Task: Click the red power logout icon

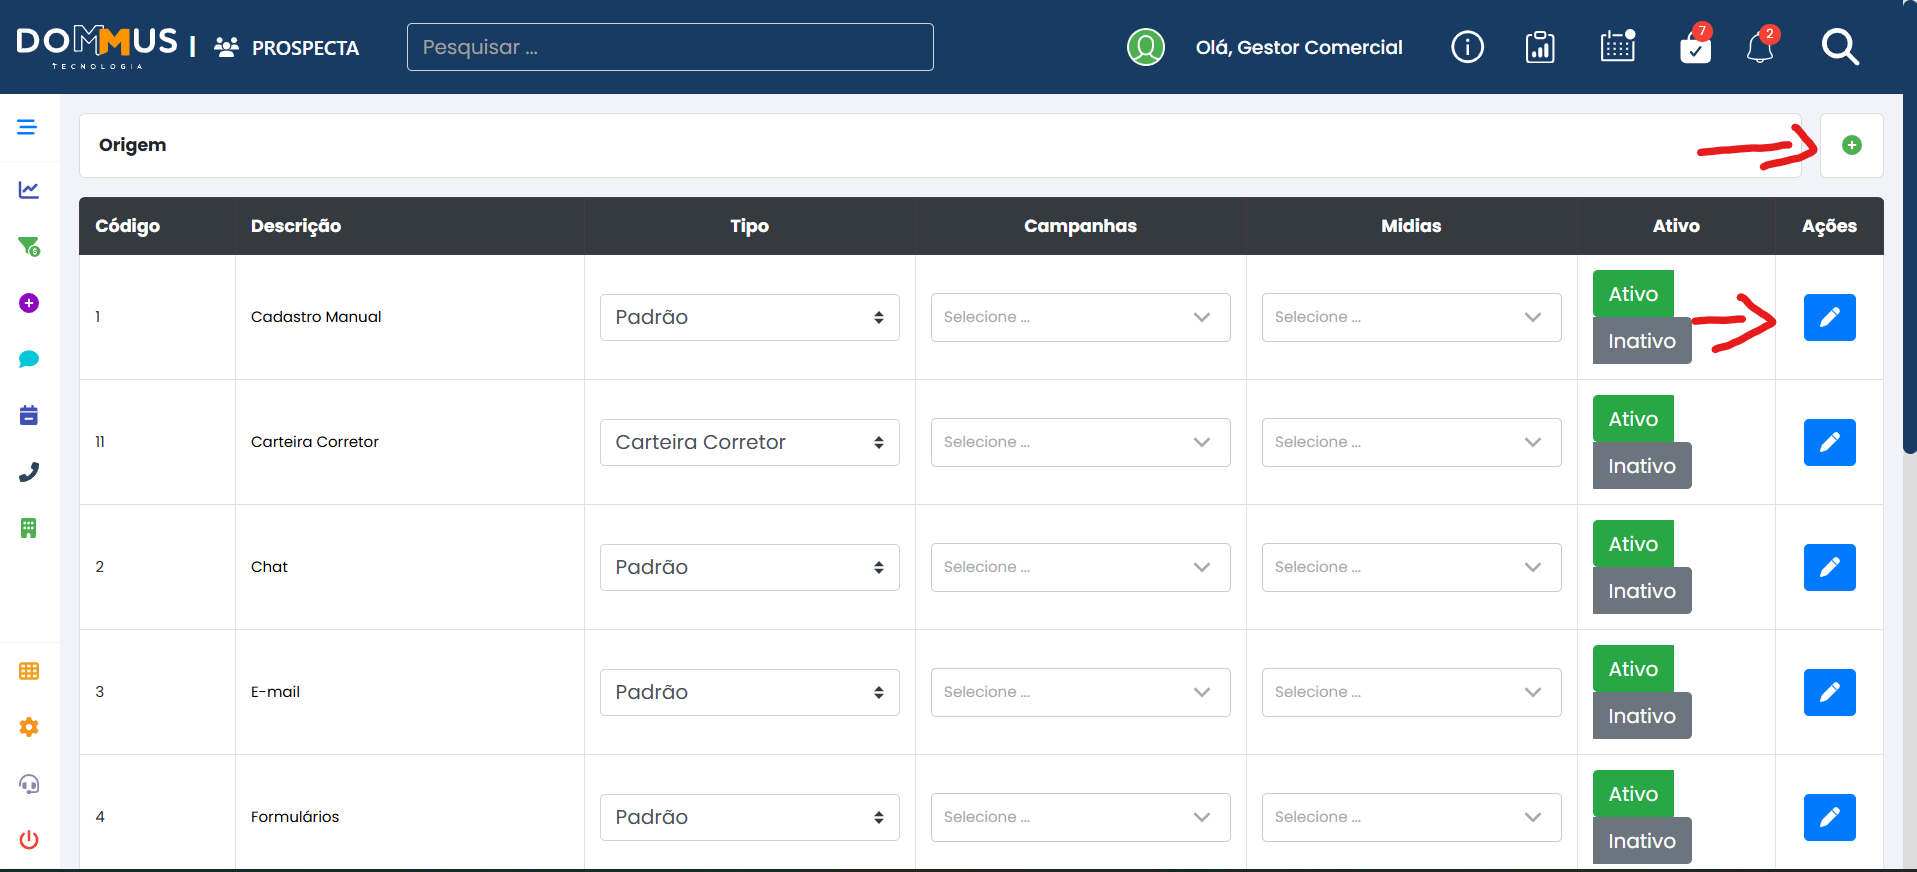Action: click(29, 840)
